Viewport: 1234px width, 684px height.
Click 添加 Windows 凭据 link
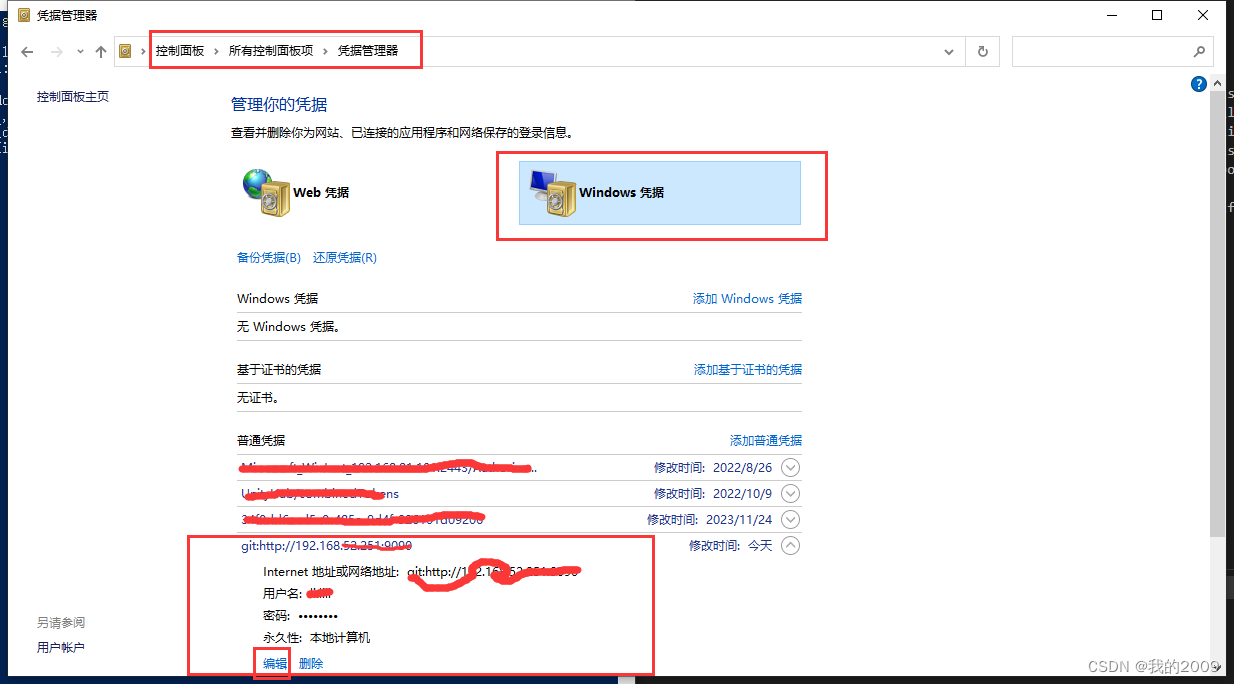point(748,299)
